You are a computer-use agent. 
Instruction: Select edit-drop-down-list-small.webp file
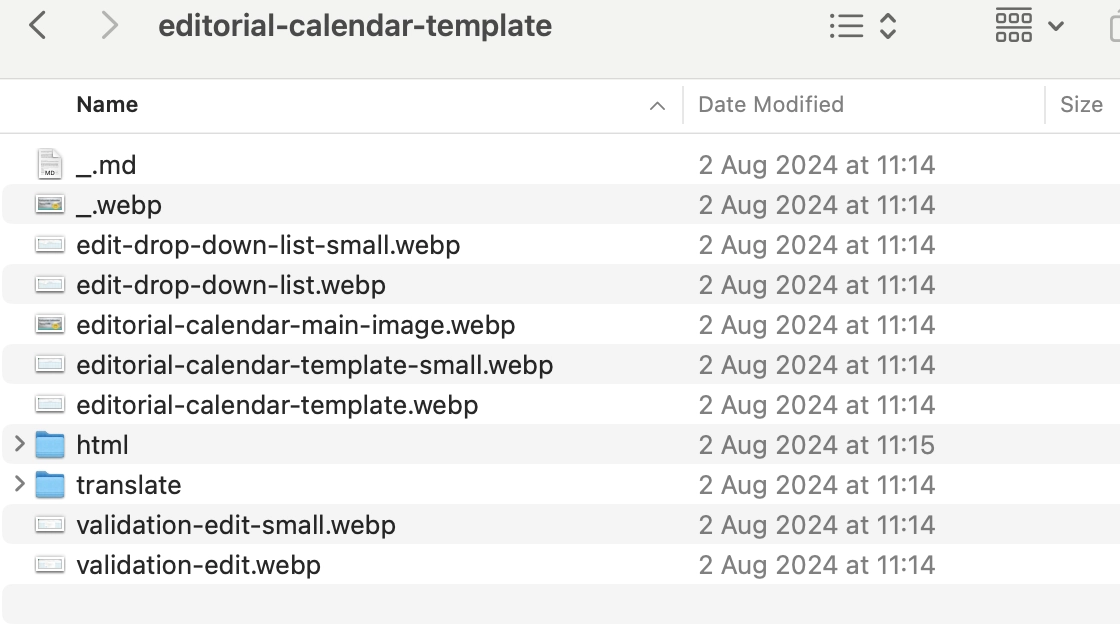pyautogui.click(x=268, y=244)
